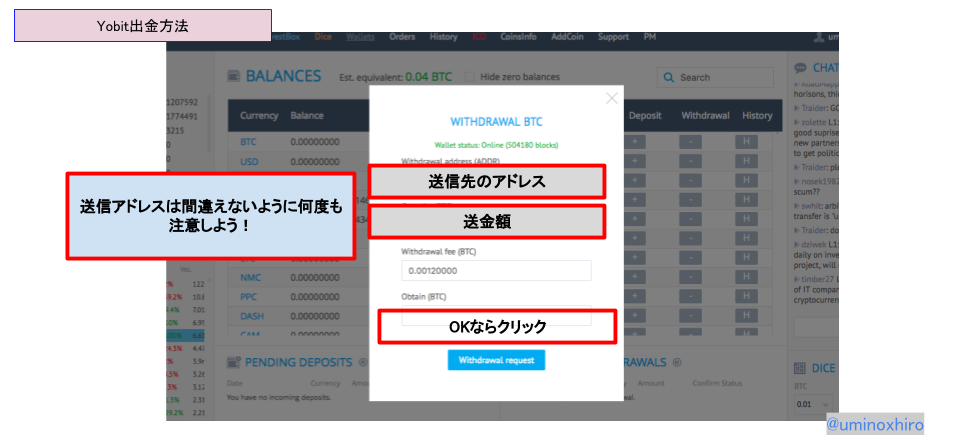This screenshot has width=954, height=443.
Task: Click the magnifier icon in Search box
Action: [669, 77]
